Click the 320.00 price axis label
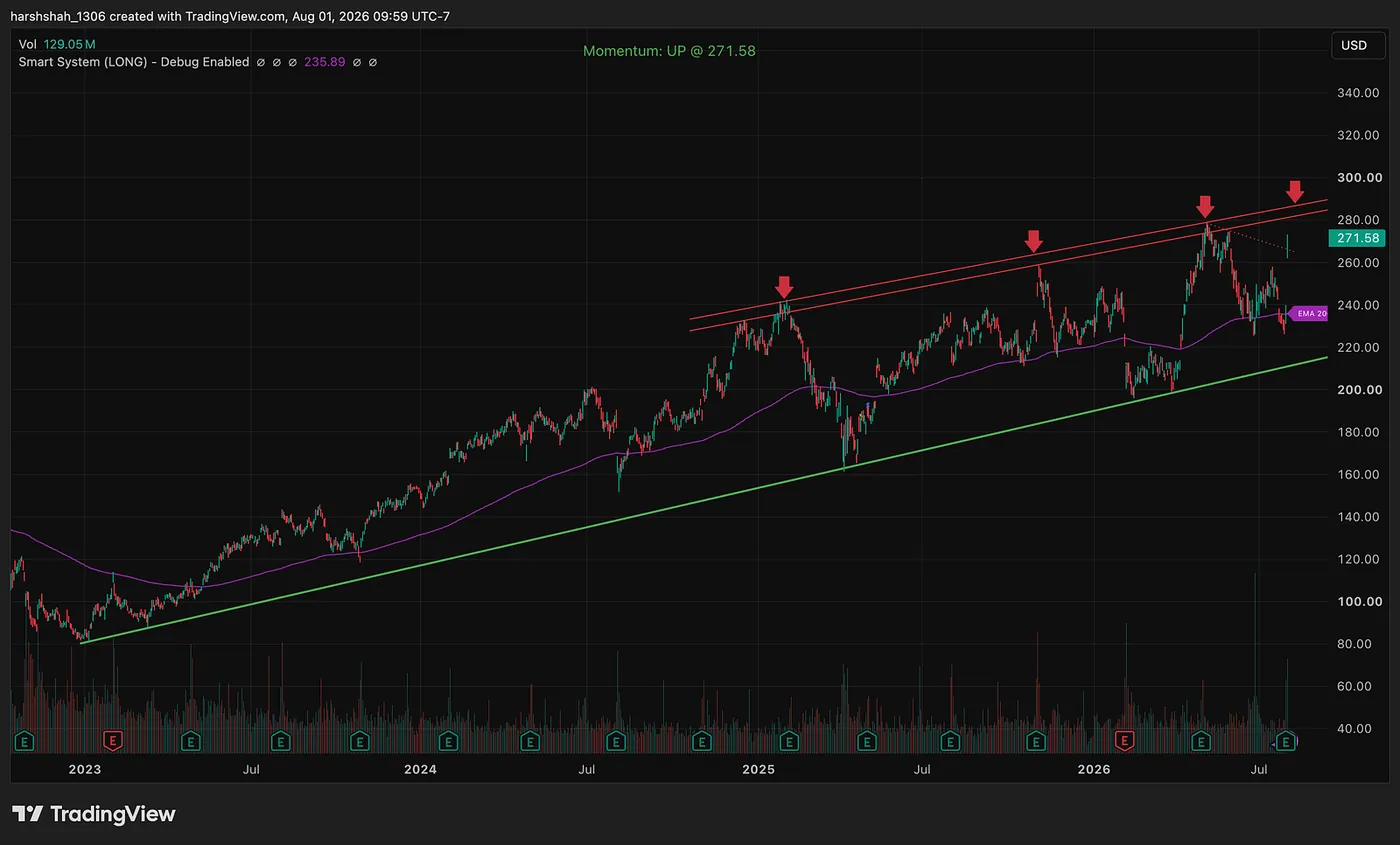Image resolution: width=1400 pixels, height=845 pixels. coord(1357,135)
